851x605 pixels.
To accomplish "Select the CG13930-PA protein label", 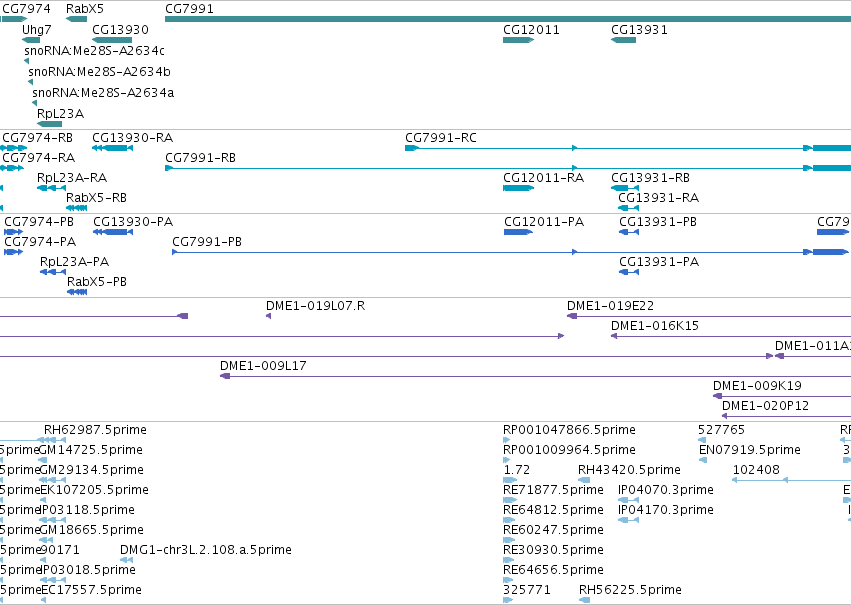I will click(133, 222).
